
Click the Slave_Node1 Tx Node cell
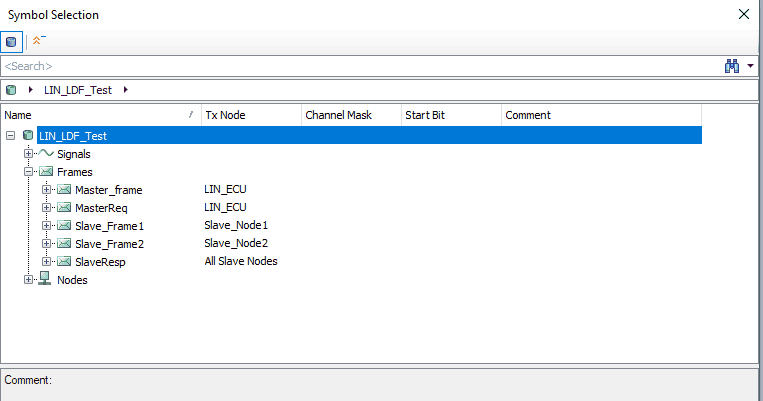coord(236,225)
